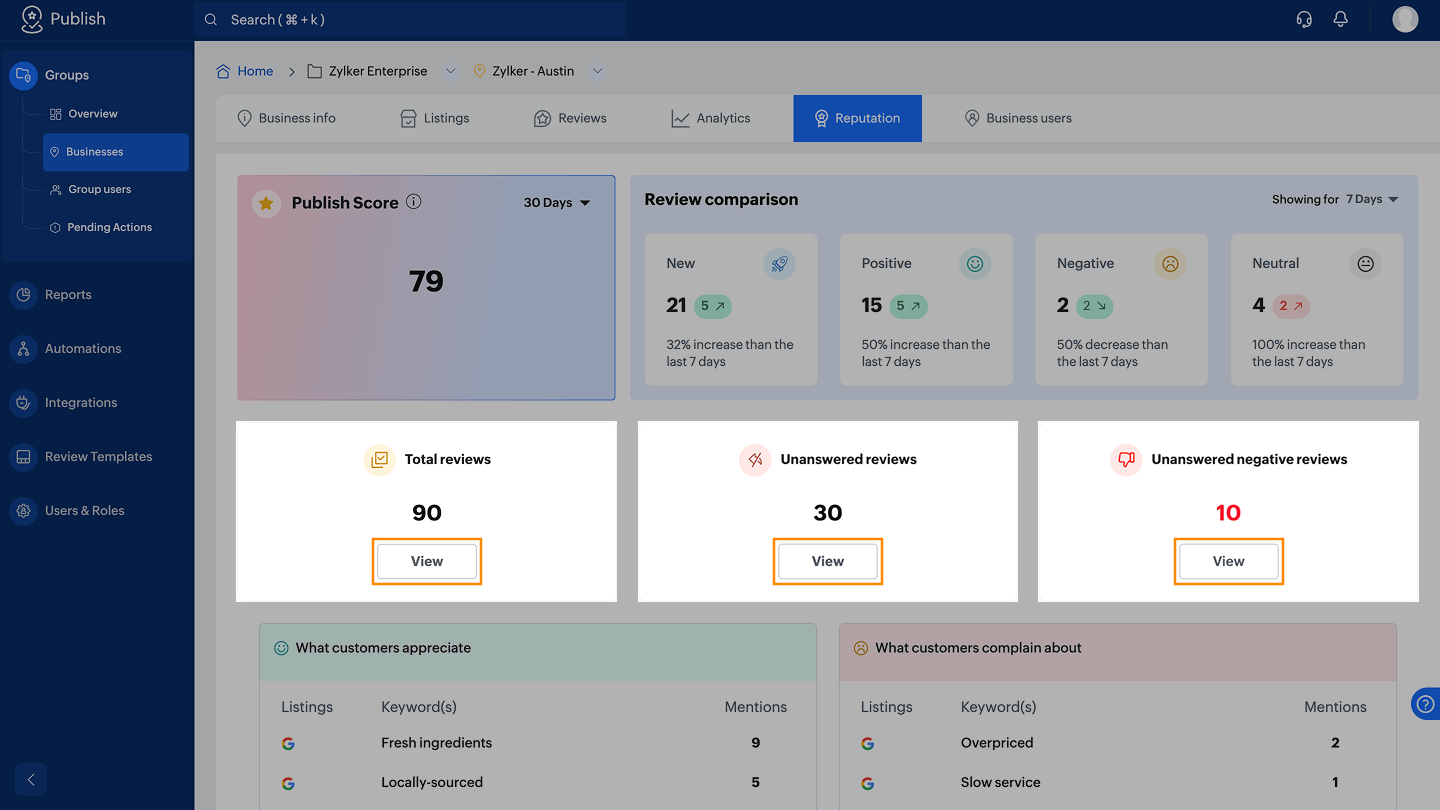Switch to the Analytics tab
The width and height of the screenshot is (1440, 810).
(x=710, y=118)
